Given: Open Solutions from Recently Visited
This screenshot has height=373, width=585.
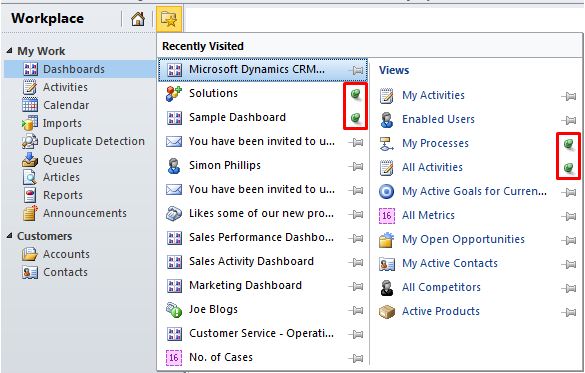Looking at the screenshot, I should pyautogui.click(x=213, y=93).
